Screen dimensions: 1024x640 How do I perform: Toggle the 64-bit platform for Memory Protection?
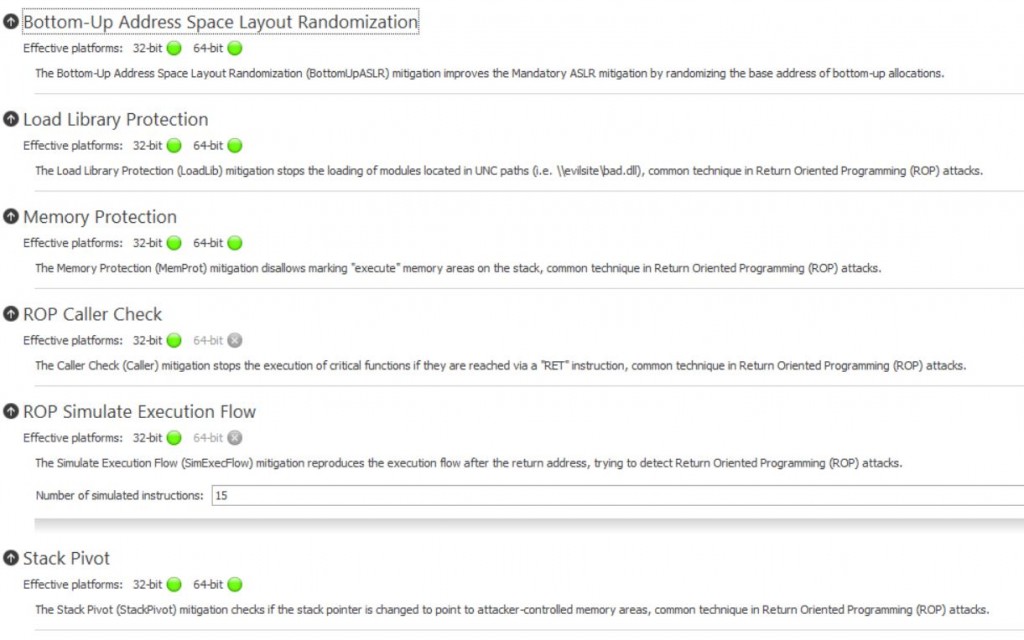click(233, 242)
